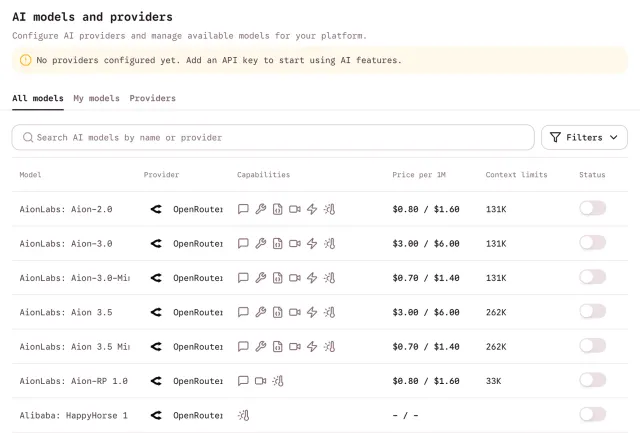This screenshot has height=433, width=640.
Task: Click thermometer icon in Aion-2.0 row
Action: [329, 209]
